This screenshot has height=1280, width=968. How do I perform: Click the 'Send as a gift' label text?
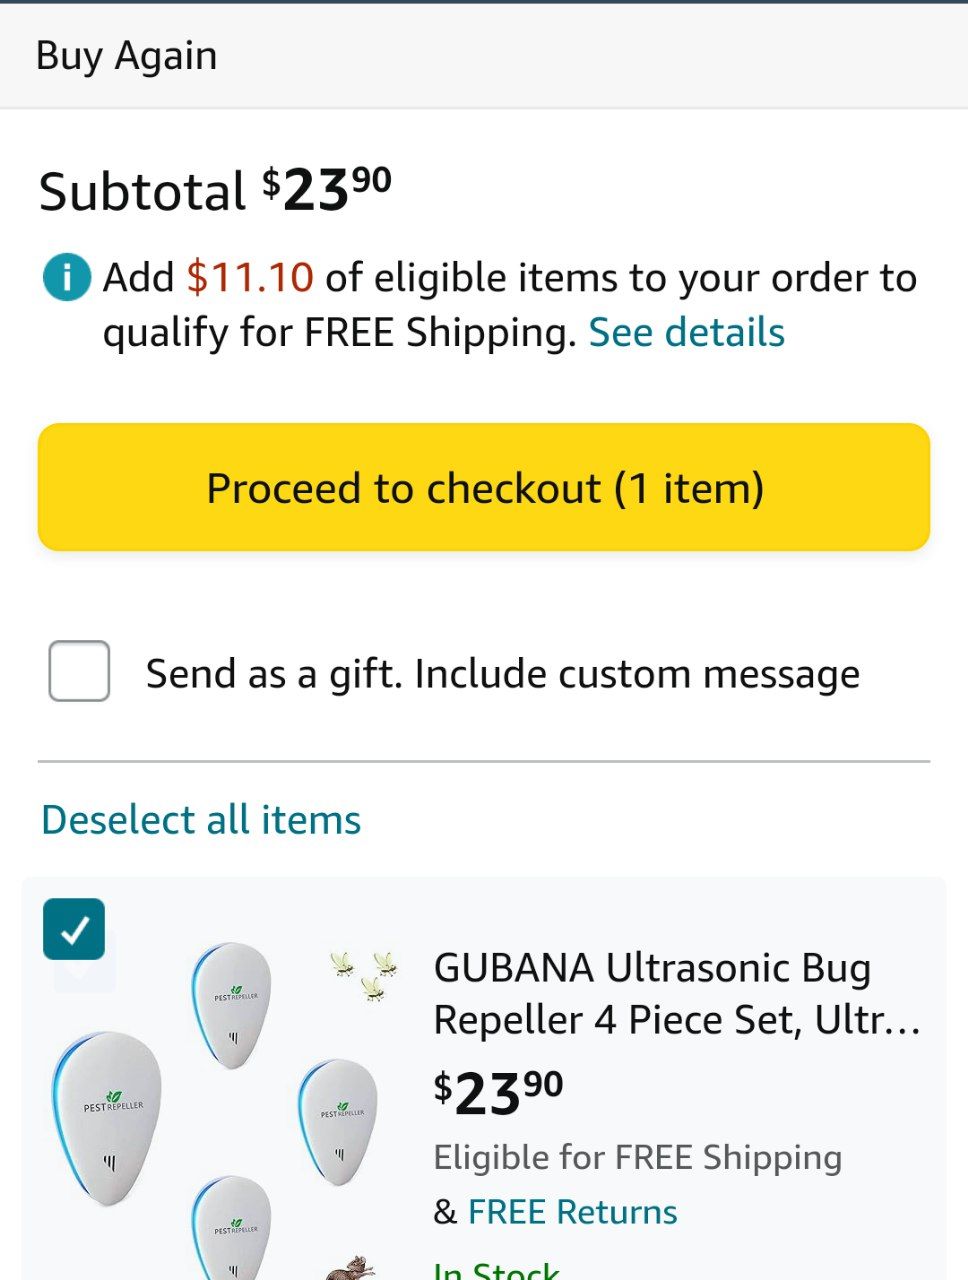tap(502, 674)
